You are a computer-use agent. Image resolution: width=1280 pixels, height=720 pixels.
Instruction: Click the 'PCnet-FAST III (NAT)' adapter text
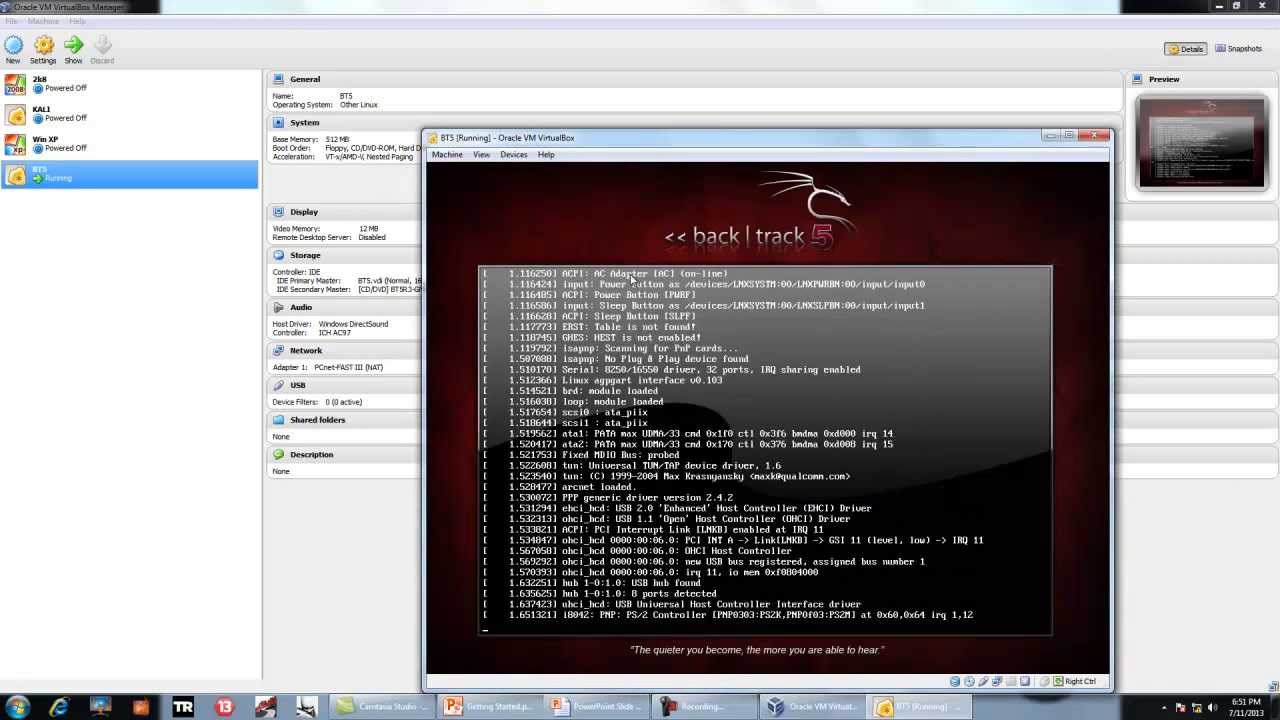350,367
